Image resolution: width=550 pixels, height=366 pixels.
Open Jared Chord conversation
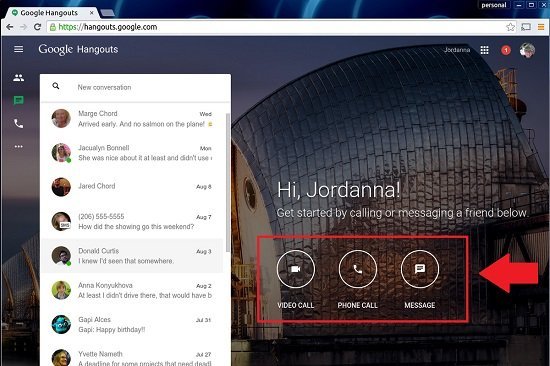pyautogui.click(x=132, y=187)
